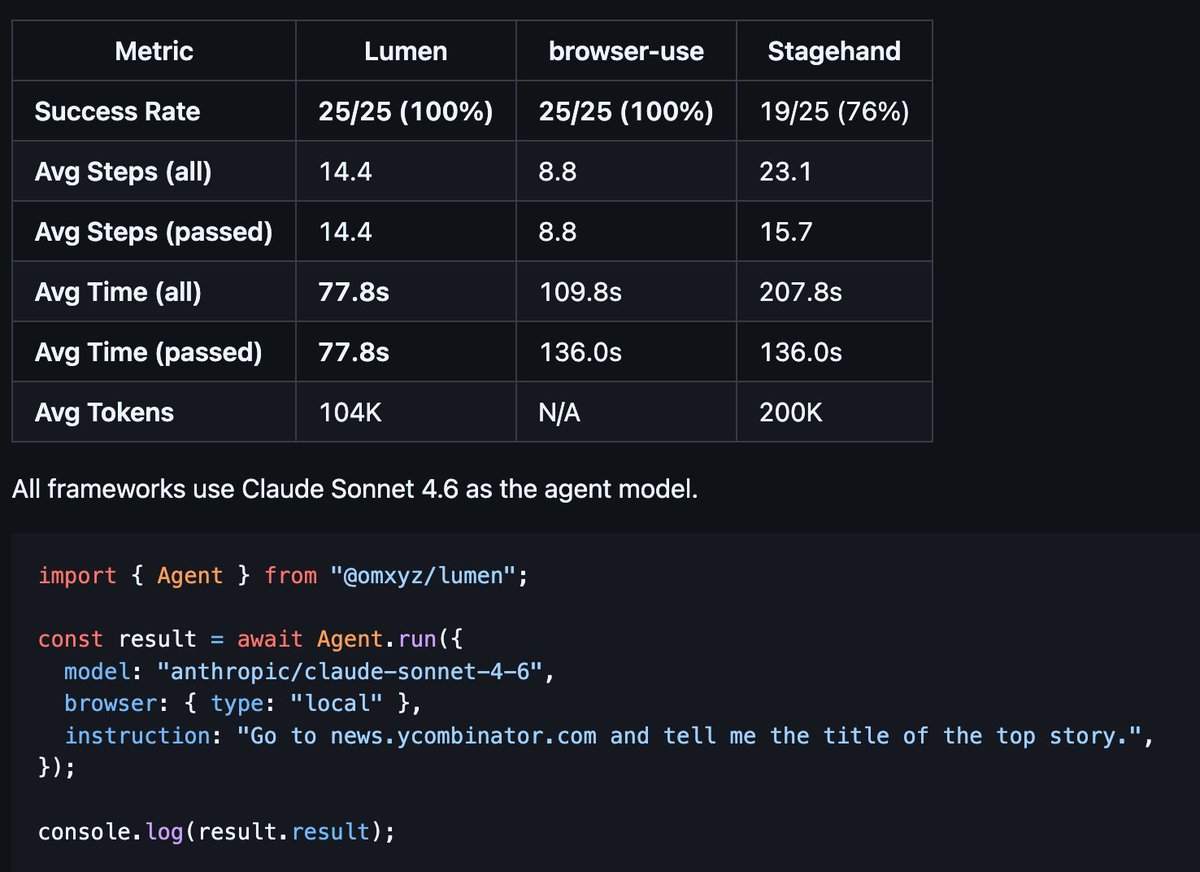1200x872 pixels.
Task: Select the "N/A" browser-use tokens cell
Action: [559, 412]
